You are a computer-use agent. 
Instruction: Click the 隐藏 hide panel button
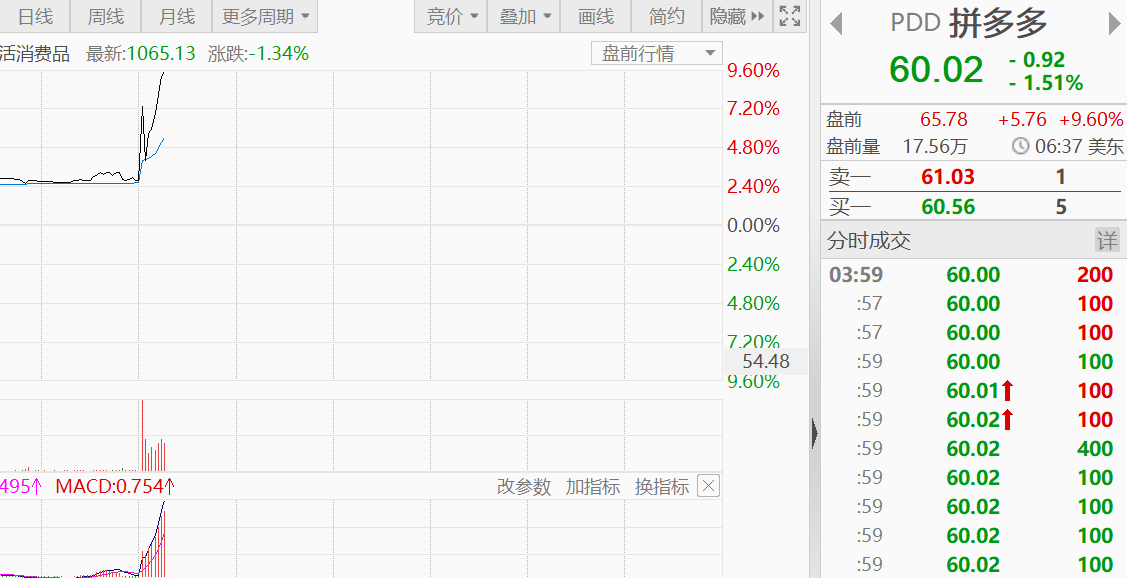click(x=737, y=16)
